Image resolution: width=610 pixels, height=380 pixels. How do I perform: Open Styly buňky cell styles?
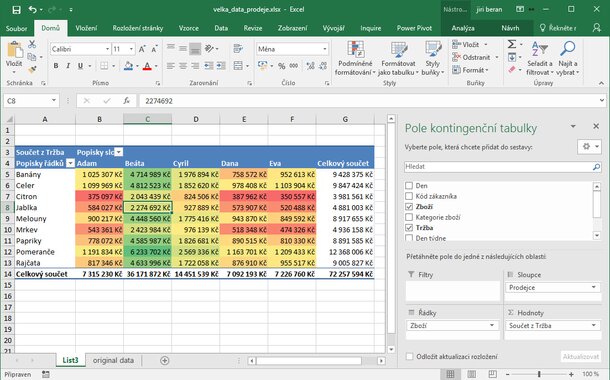(x=433, y=58)
